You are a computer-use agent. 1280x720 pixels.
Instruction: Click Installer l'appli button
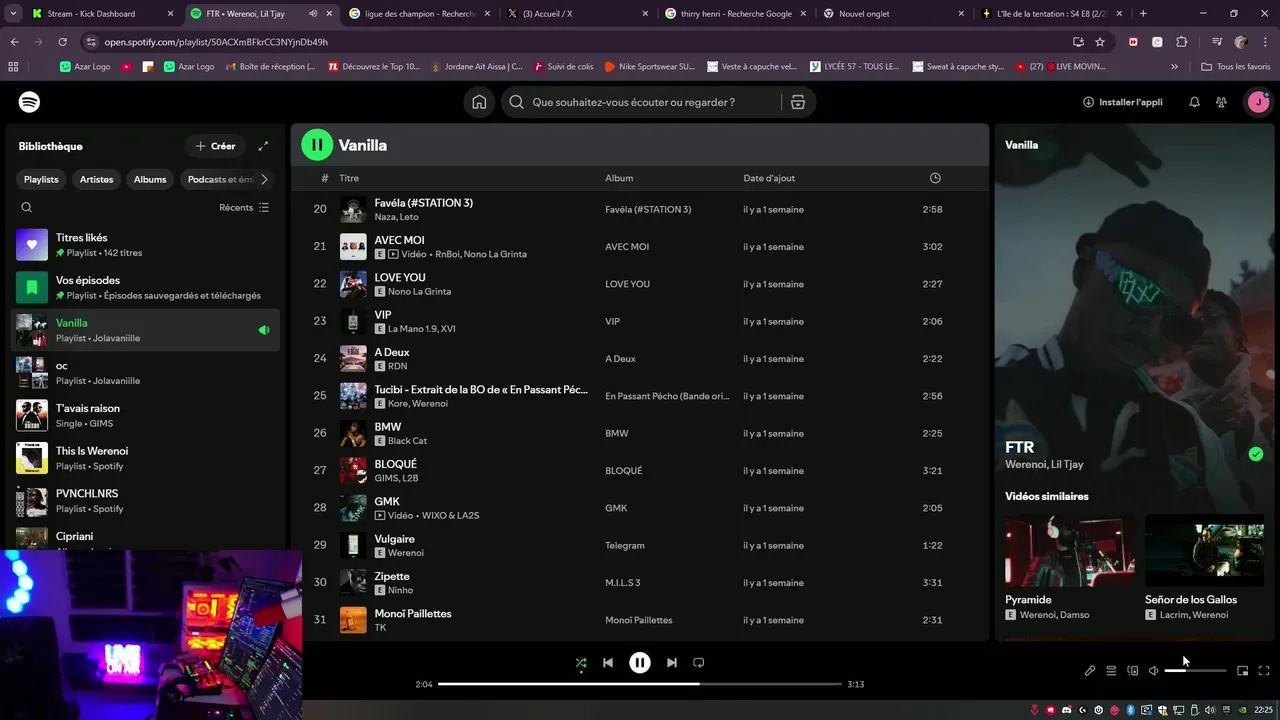(1122, 102)
